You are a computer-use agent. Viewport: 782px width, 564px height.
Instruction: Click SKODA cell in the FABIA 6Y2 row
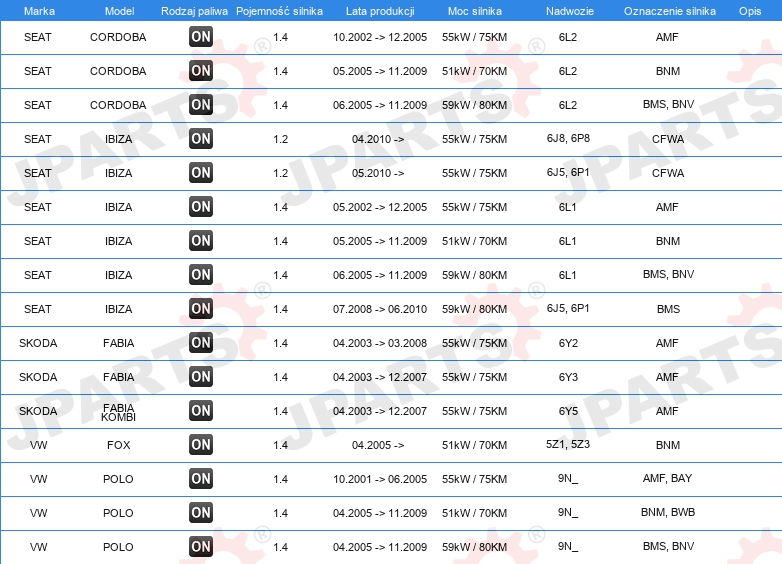click(38, 343)
